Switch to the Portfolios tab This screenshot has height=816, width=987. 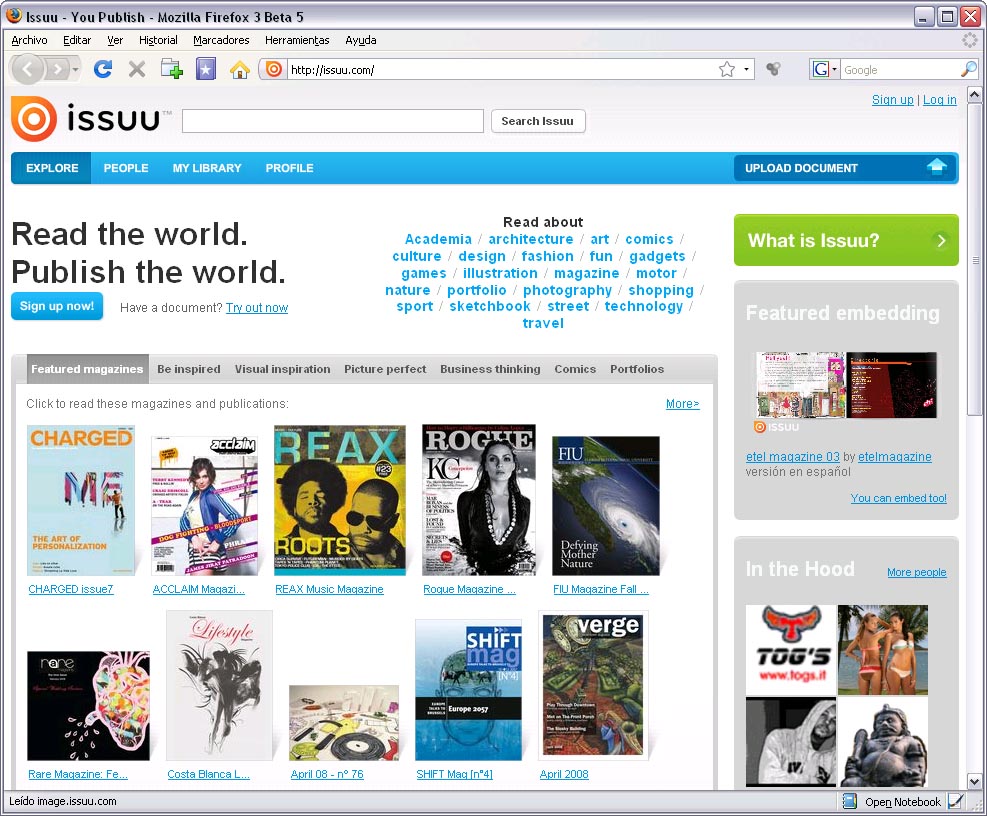637,369
